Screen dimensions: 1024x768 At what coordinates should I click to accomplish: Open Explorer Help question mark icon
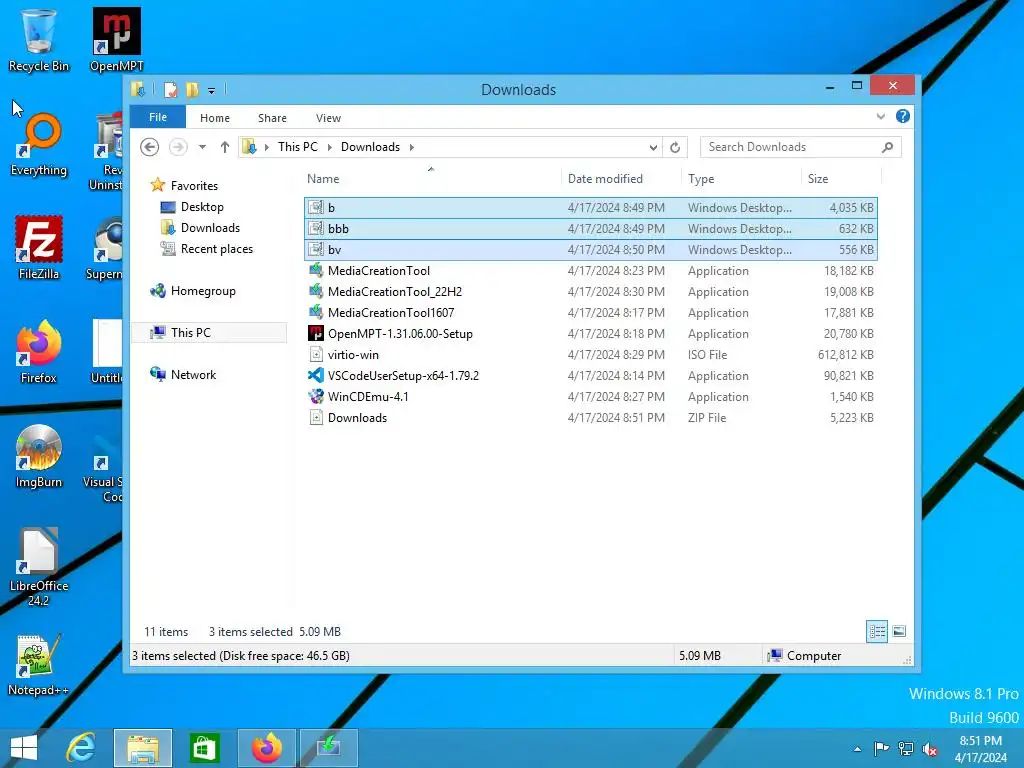(903, 116)
